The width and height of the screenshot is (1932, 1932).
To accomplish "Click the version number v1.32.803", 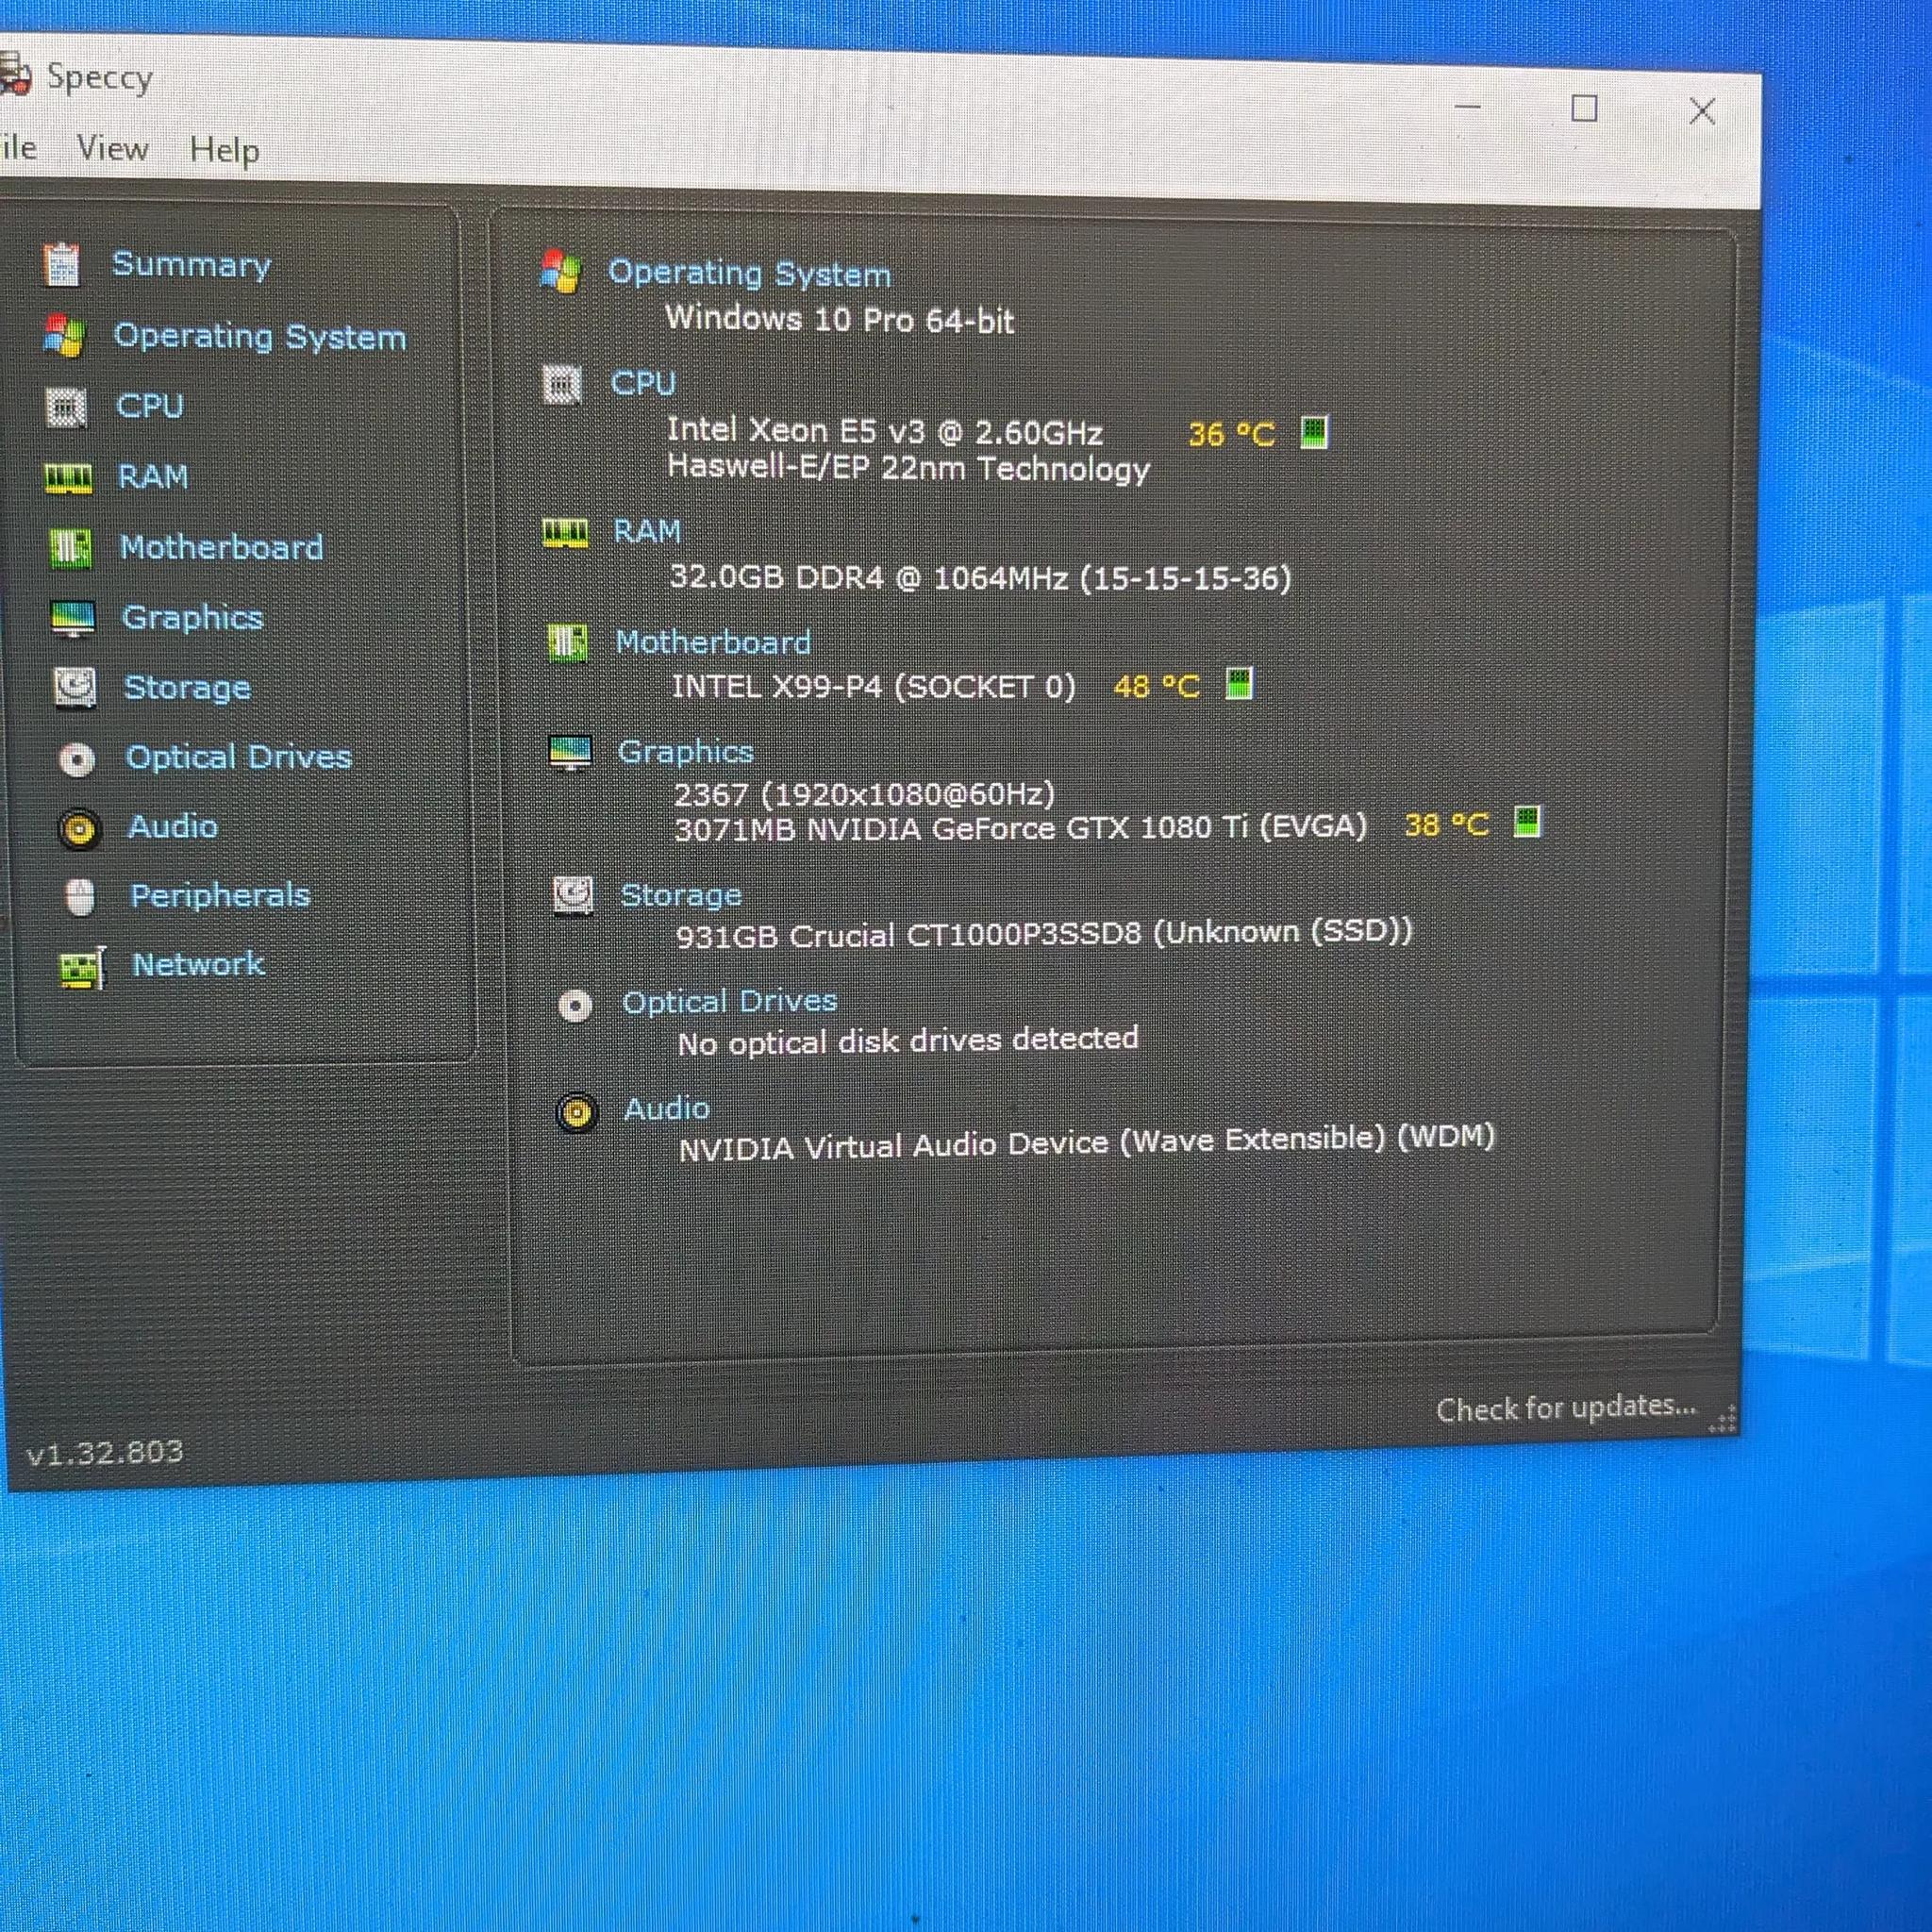I will (x=105, y=1452).
